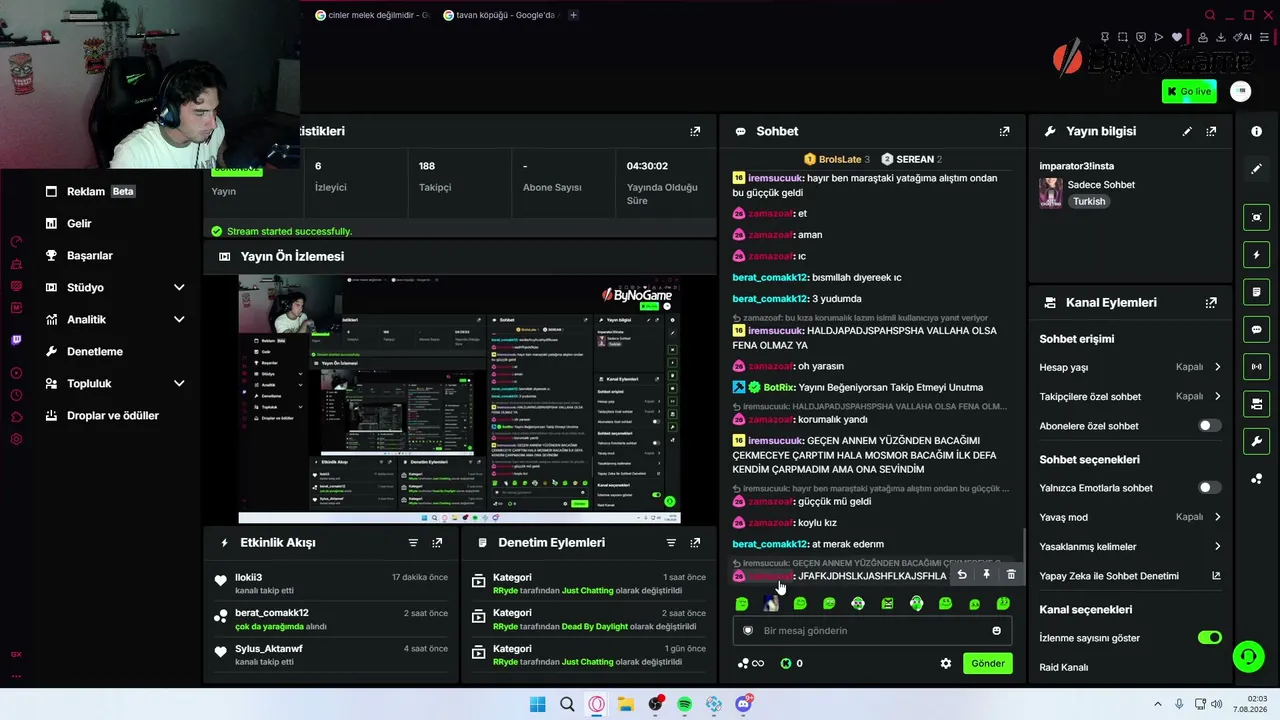The image size is (1280, 720).
Task: Open Discord from the taskbar
Action: coord(744,704)
